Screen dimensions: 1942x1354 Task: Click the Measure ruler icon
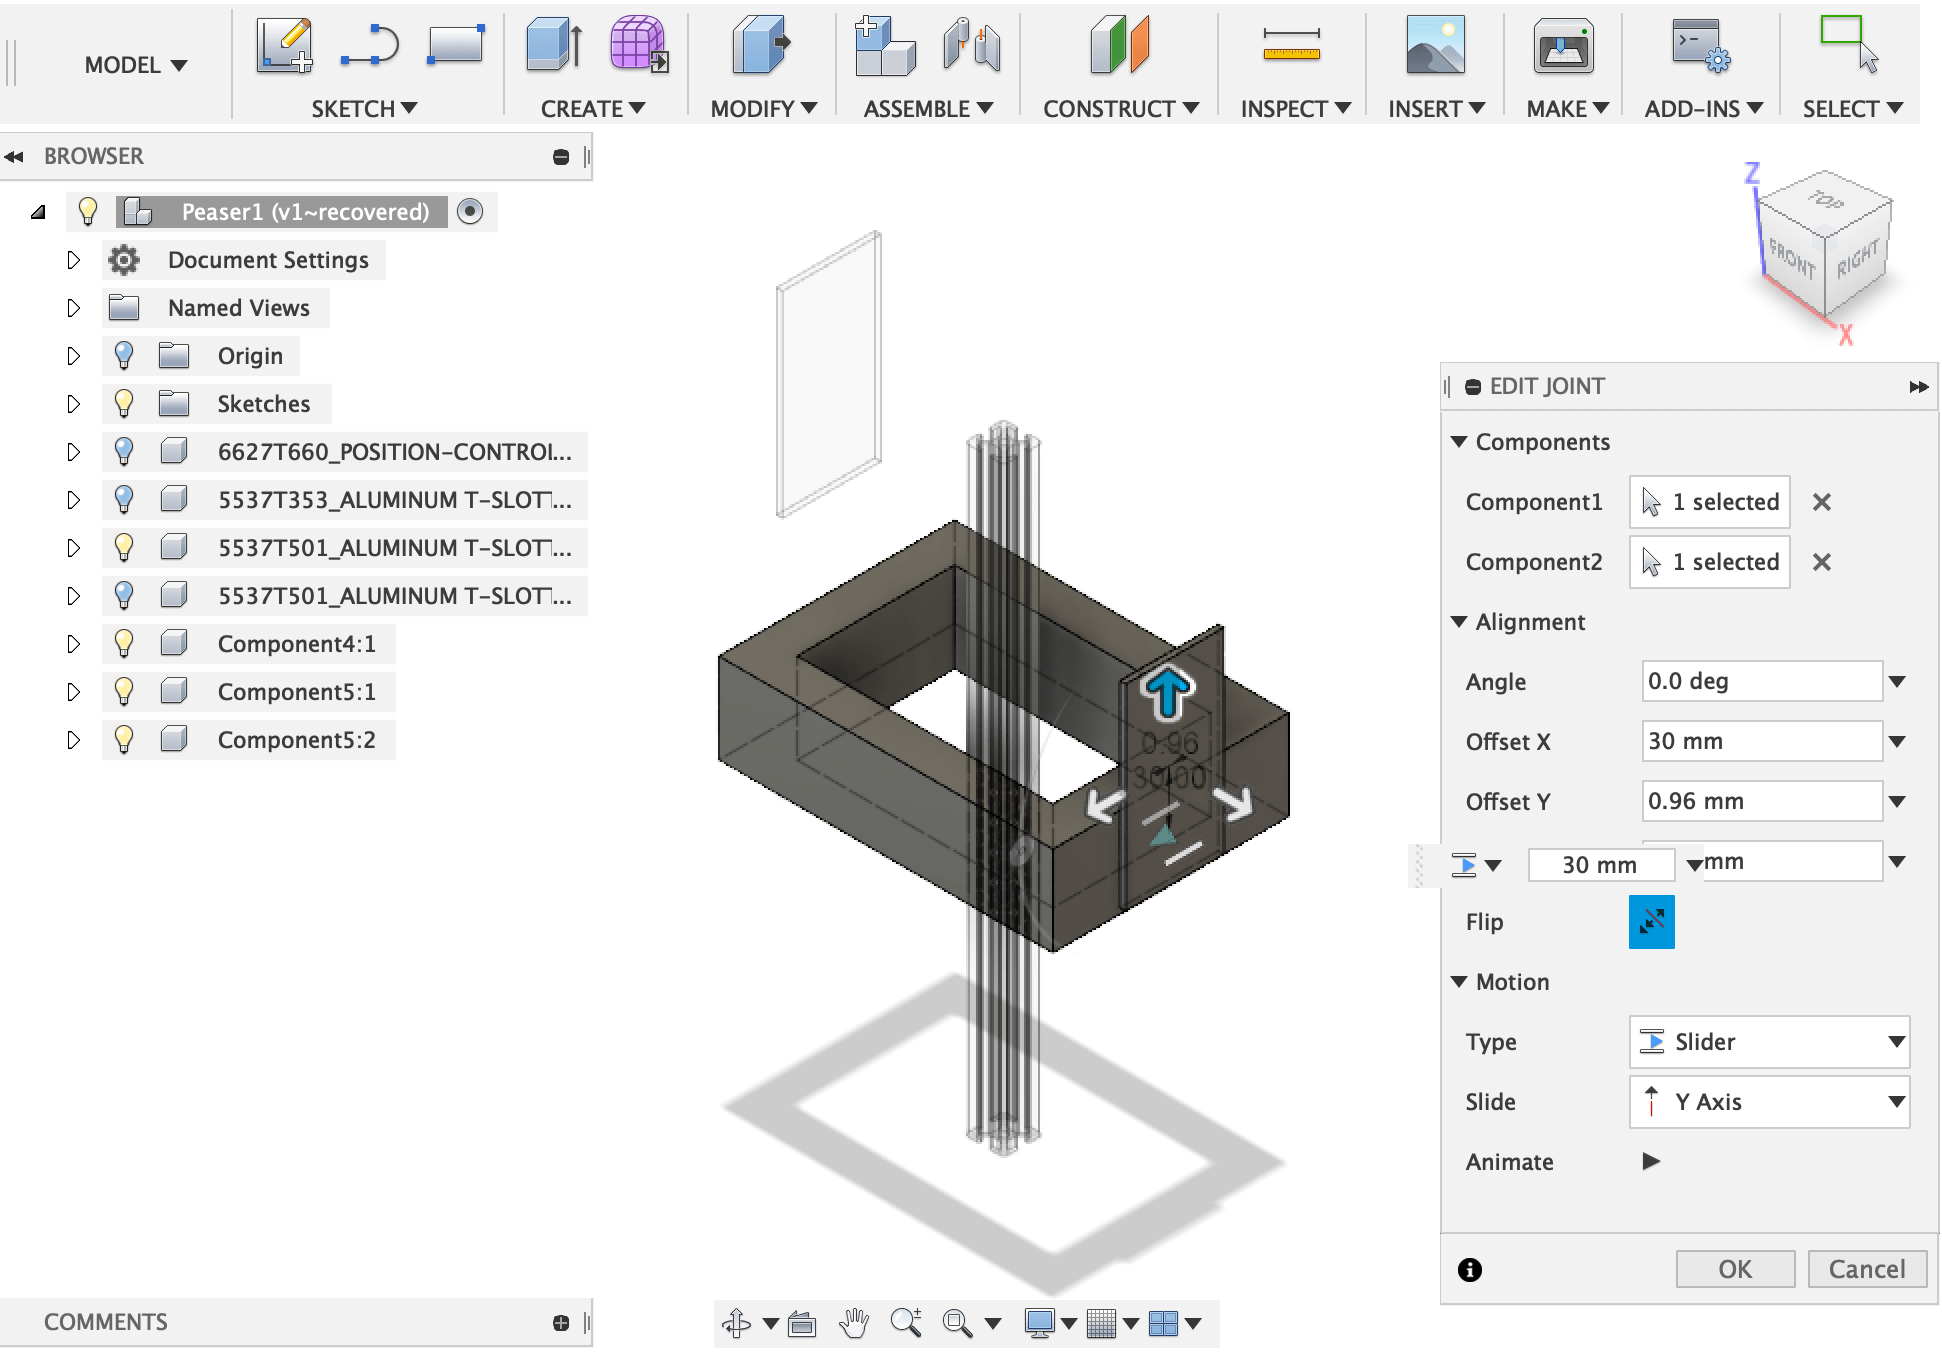[1291, 46]
